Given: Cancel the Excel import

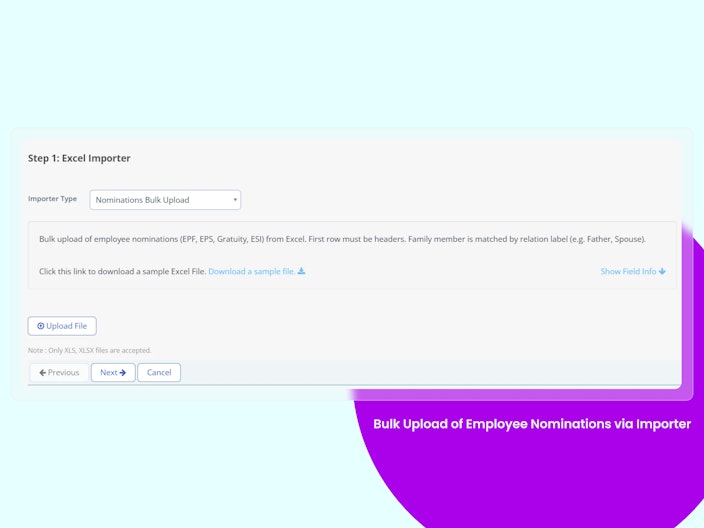Looking at the screenshot, I should [x=159, y=373].
